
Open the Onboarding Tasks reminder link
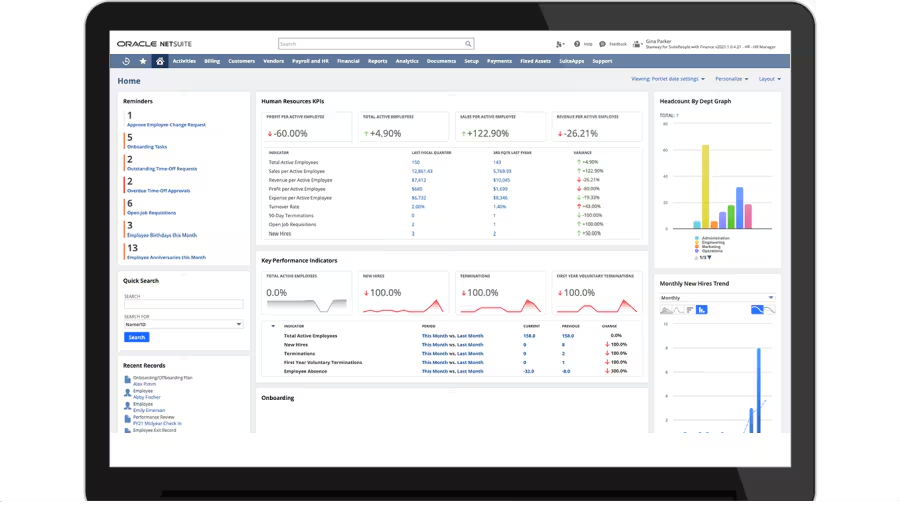coord(147,147)
